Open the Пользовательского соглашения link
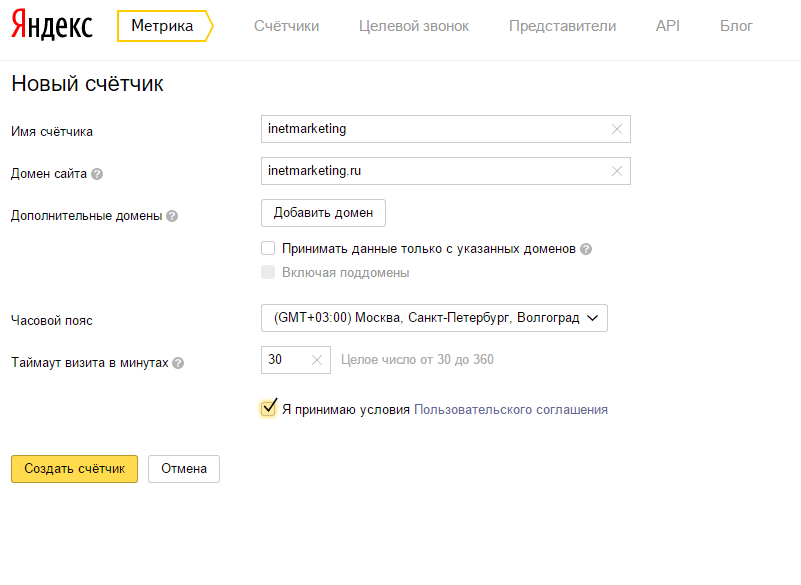 511,410
